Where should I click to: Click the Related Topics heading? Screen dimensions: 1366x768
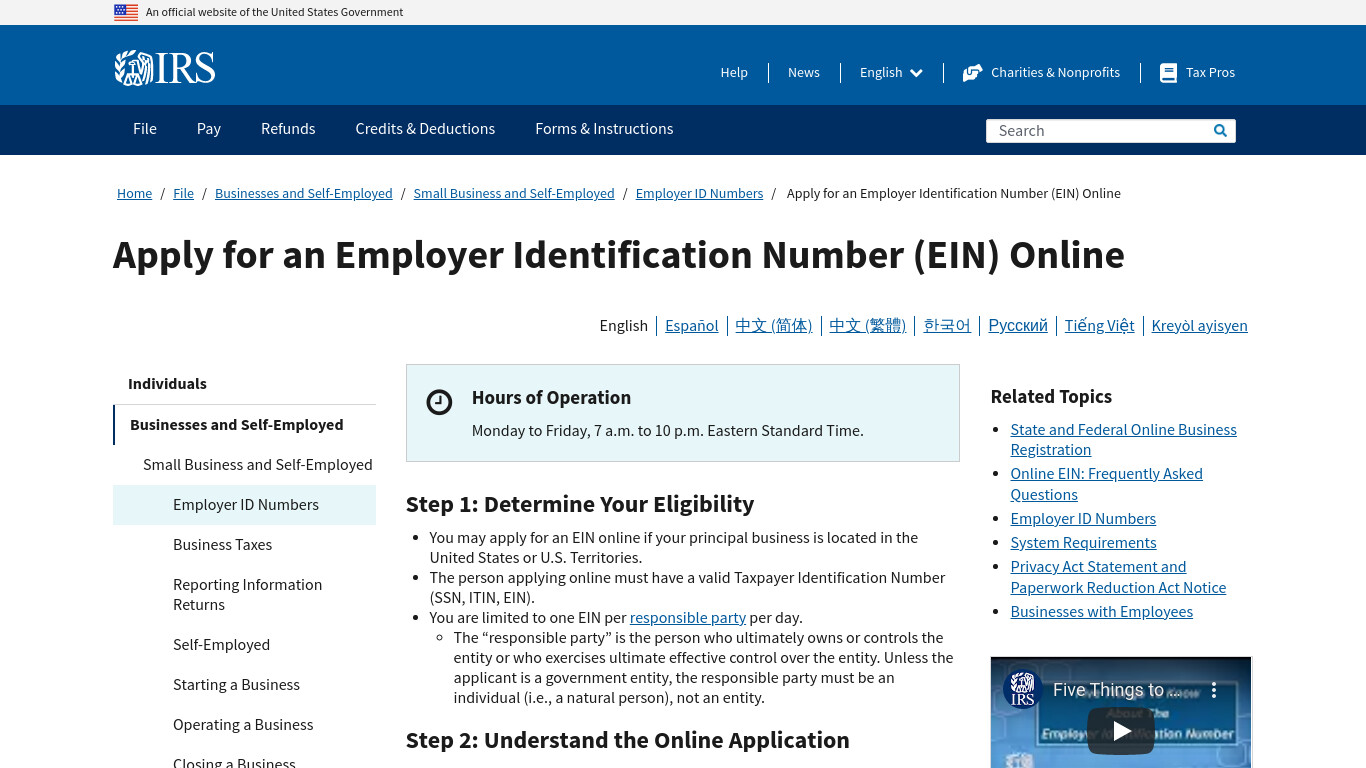point(1051,397)
